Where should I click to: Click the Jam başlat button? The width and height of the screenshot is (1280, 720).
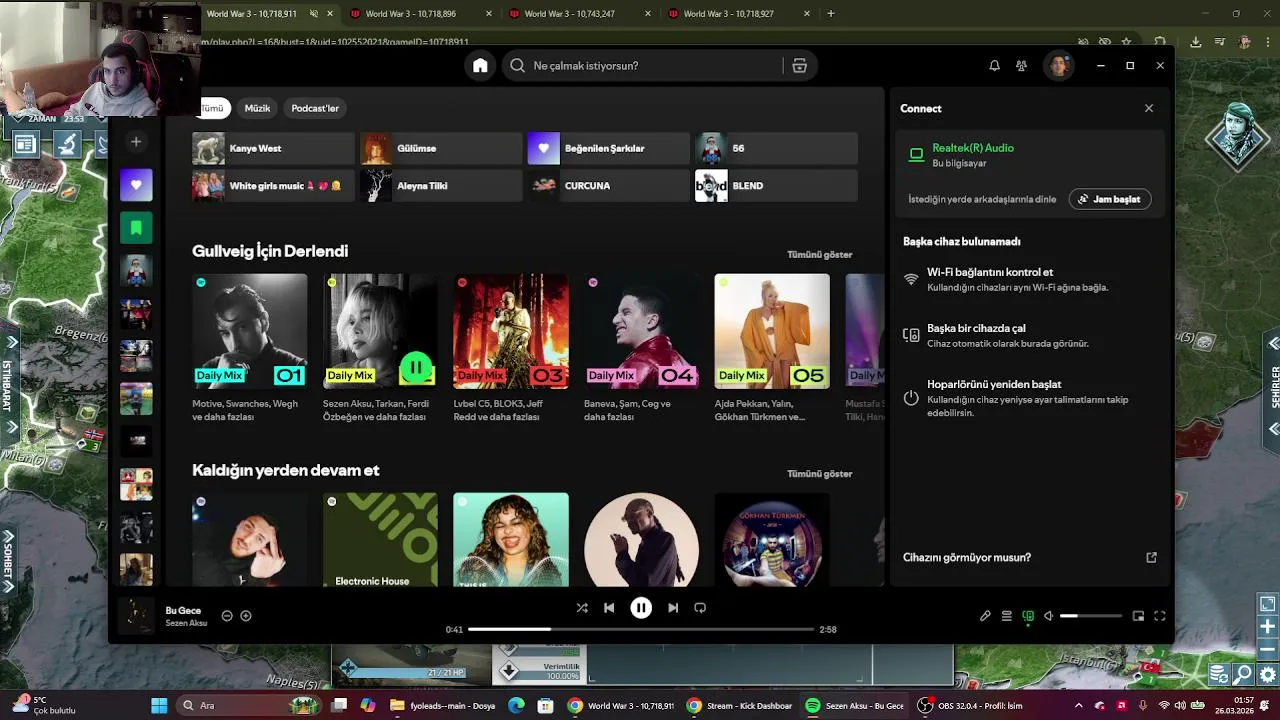click(x=1110, y=199)
